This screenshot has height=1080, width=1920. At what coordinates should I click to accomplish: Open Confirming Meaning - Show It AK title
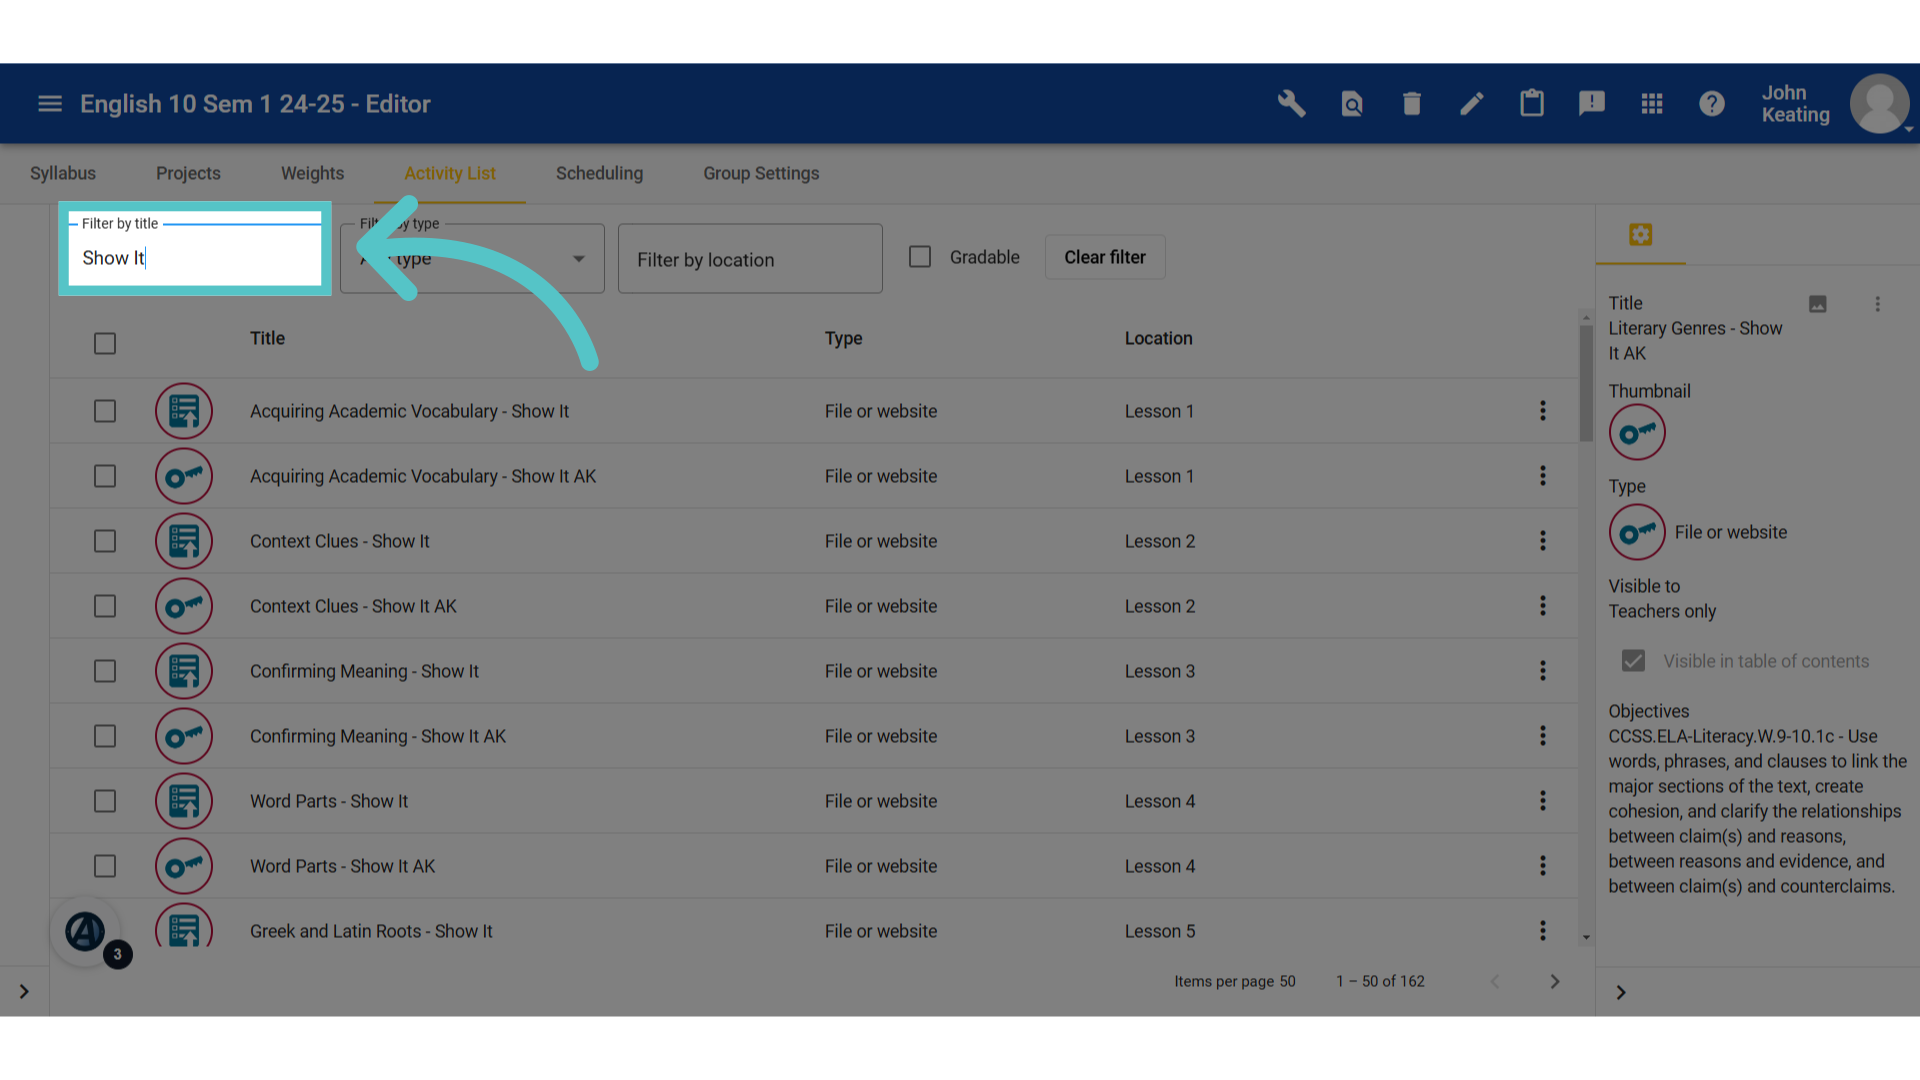[378, 736]
